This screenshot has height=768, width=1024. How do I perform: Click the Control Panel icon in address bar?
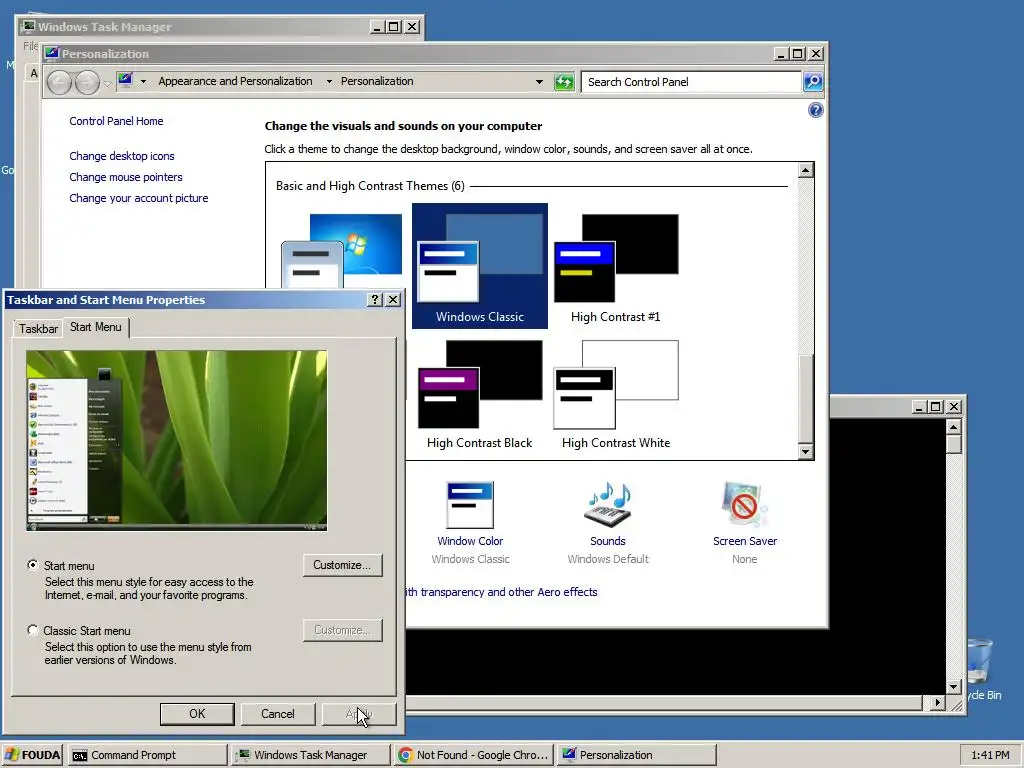click(x=125, y=81)
